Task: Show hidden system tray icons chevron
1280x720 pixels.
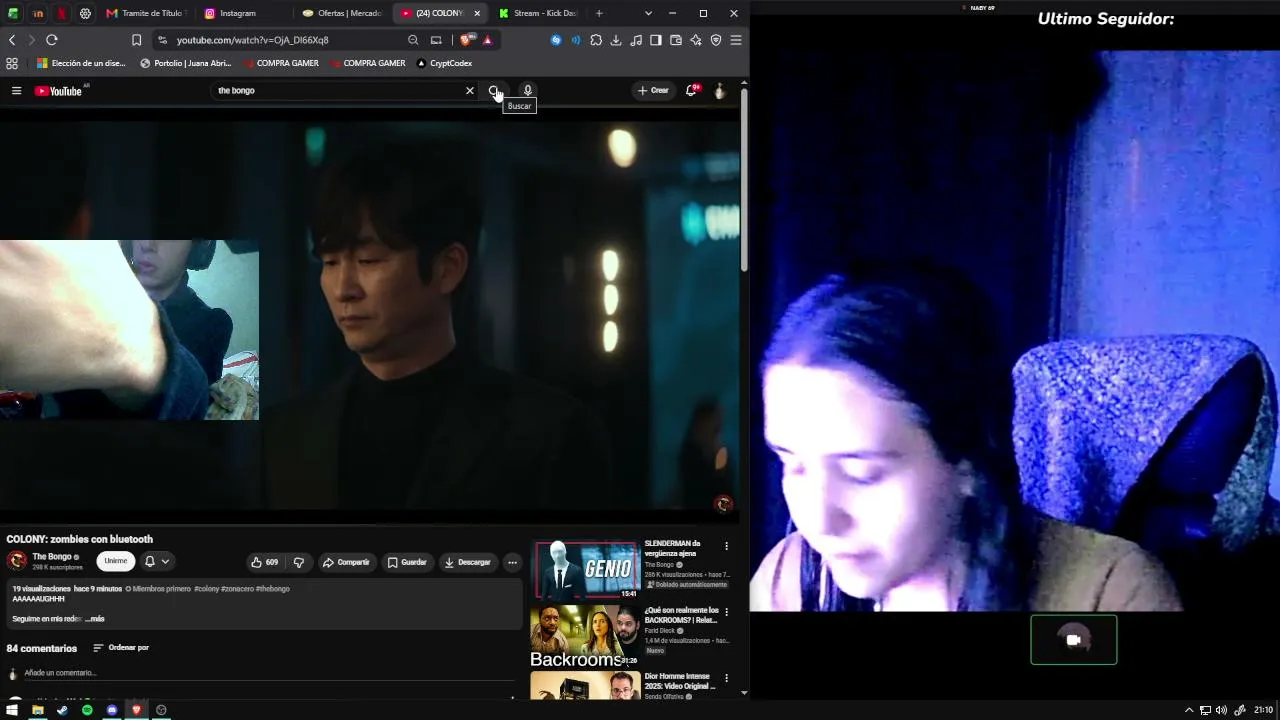Action: [x=1190, y=710]
